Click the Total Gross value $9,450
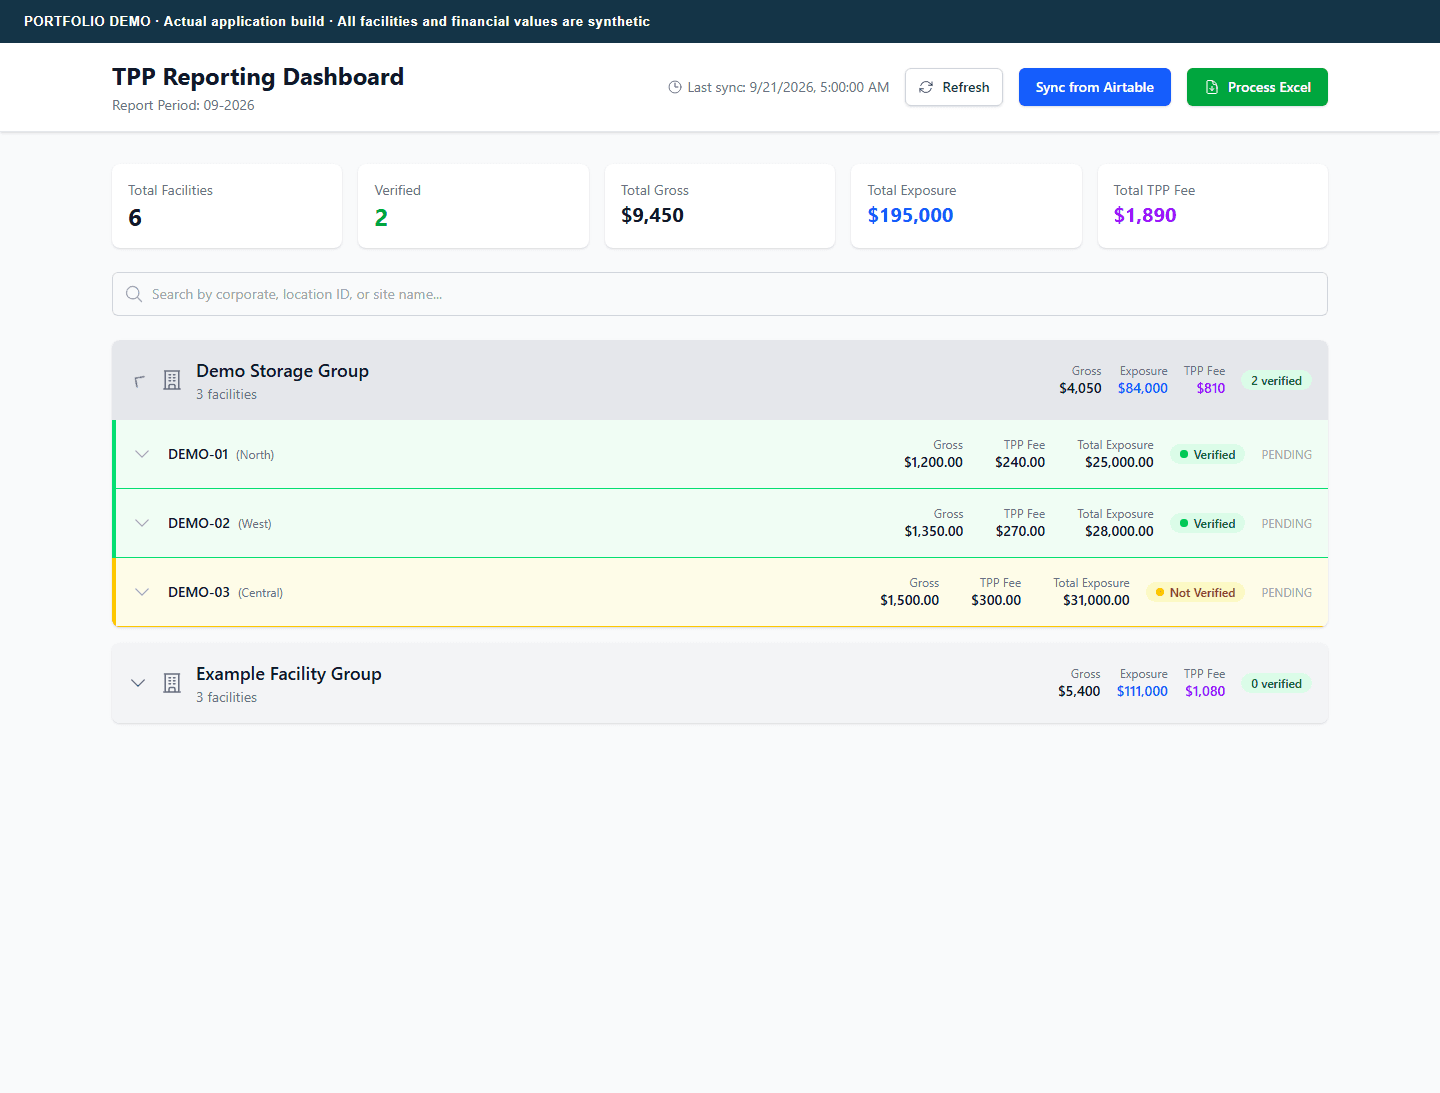The image size is (1440, 1093). click(x=652, y=215)
